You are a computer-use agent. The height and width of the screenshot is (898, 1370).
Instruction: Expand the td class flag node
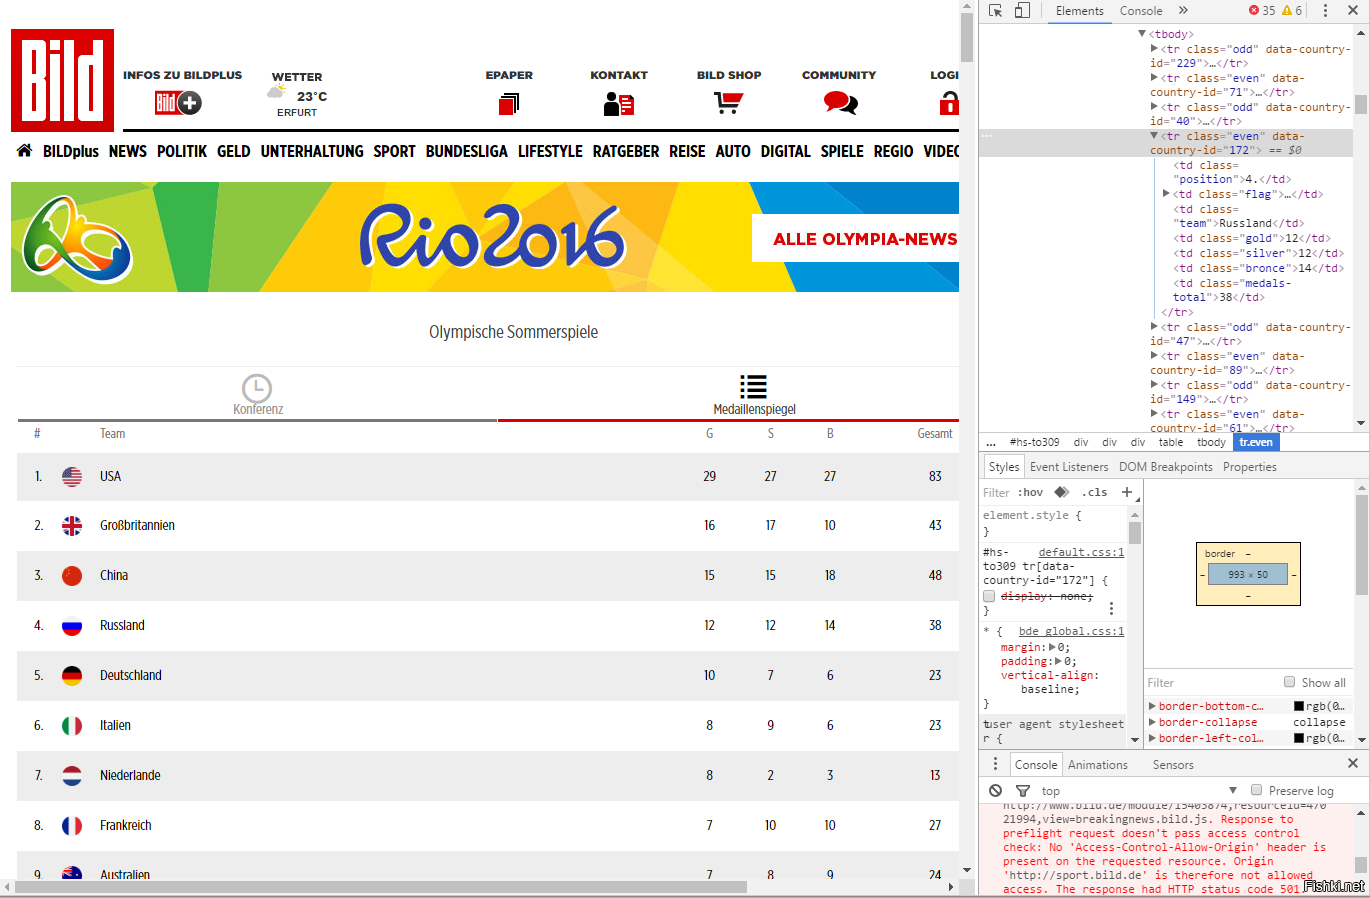(1166, 194)
